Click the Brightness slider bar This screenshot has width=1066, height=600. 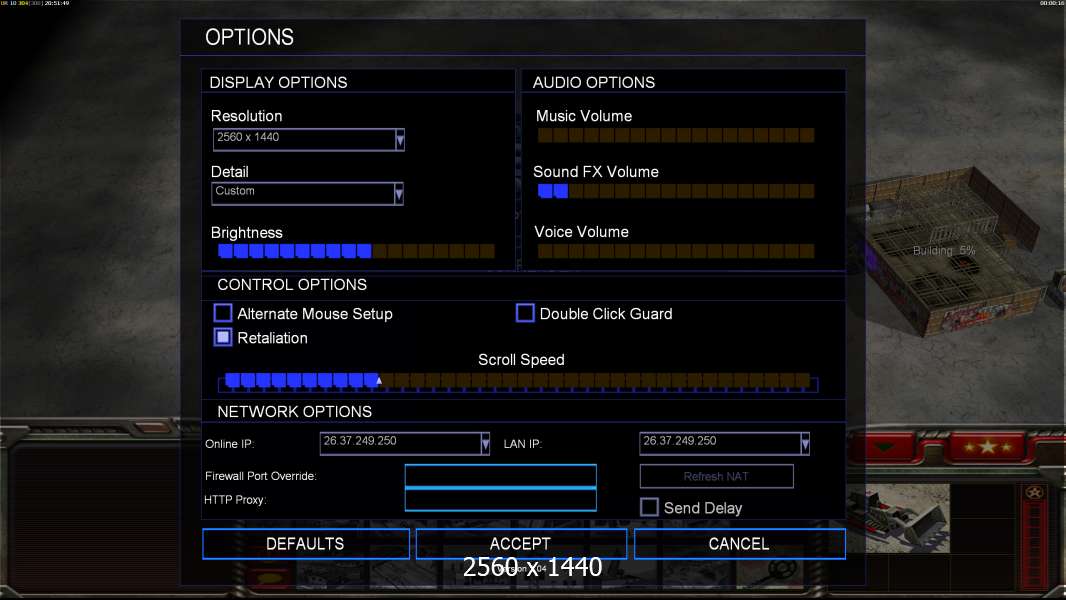355,251
